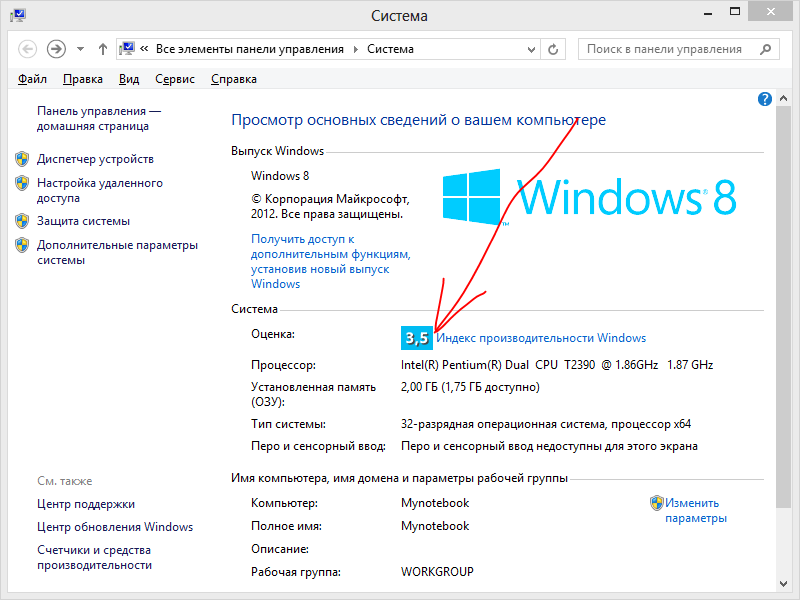This screenshot has width=800, height=600.
Task: Go up one level with Up arrow
Action: 103,49
